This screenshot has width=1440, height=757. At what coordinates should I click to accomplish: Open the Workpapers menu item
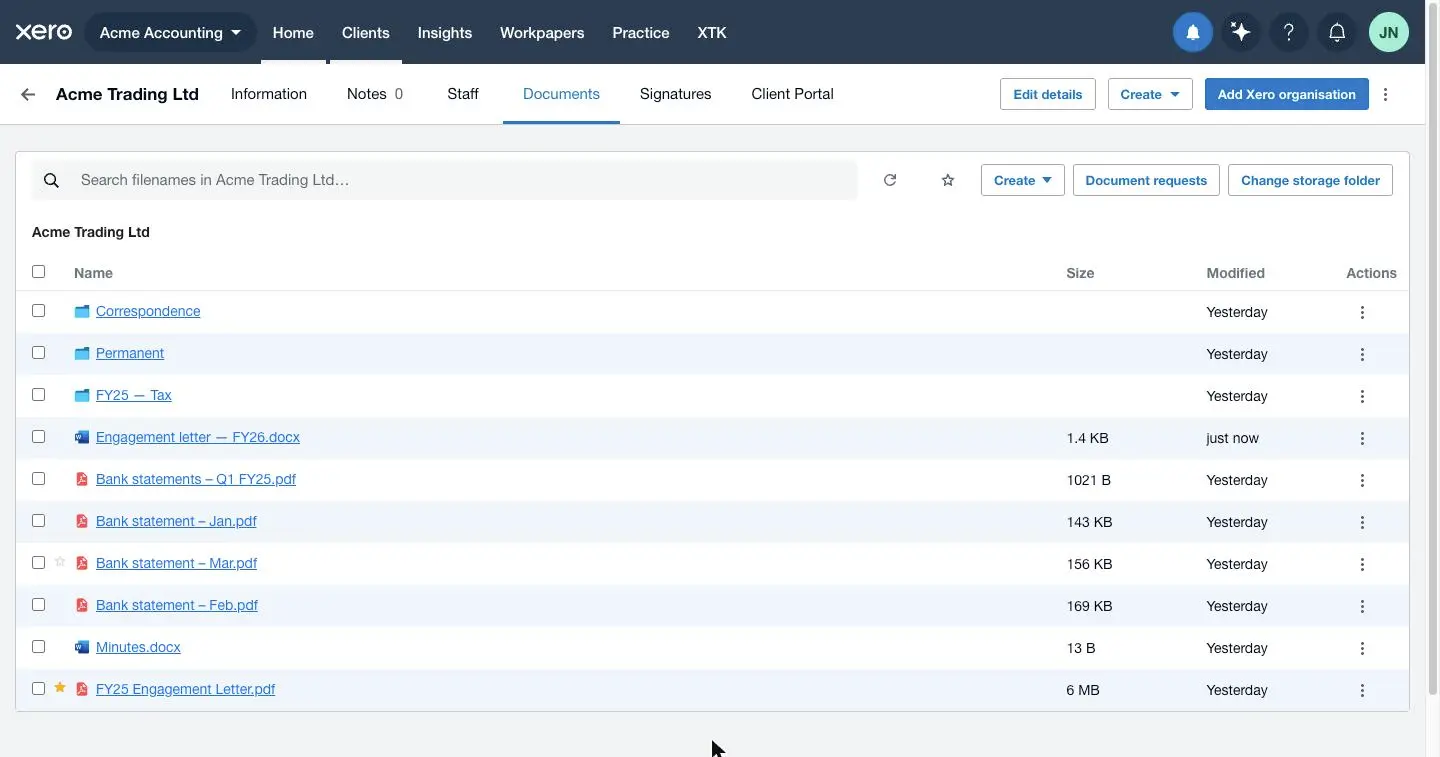pyautogui.click(x=542, y=32)
